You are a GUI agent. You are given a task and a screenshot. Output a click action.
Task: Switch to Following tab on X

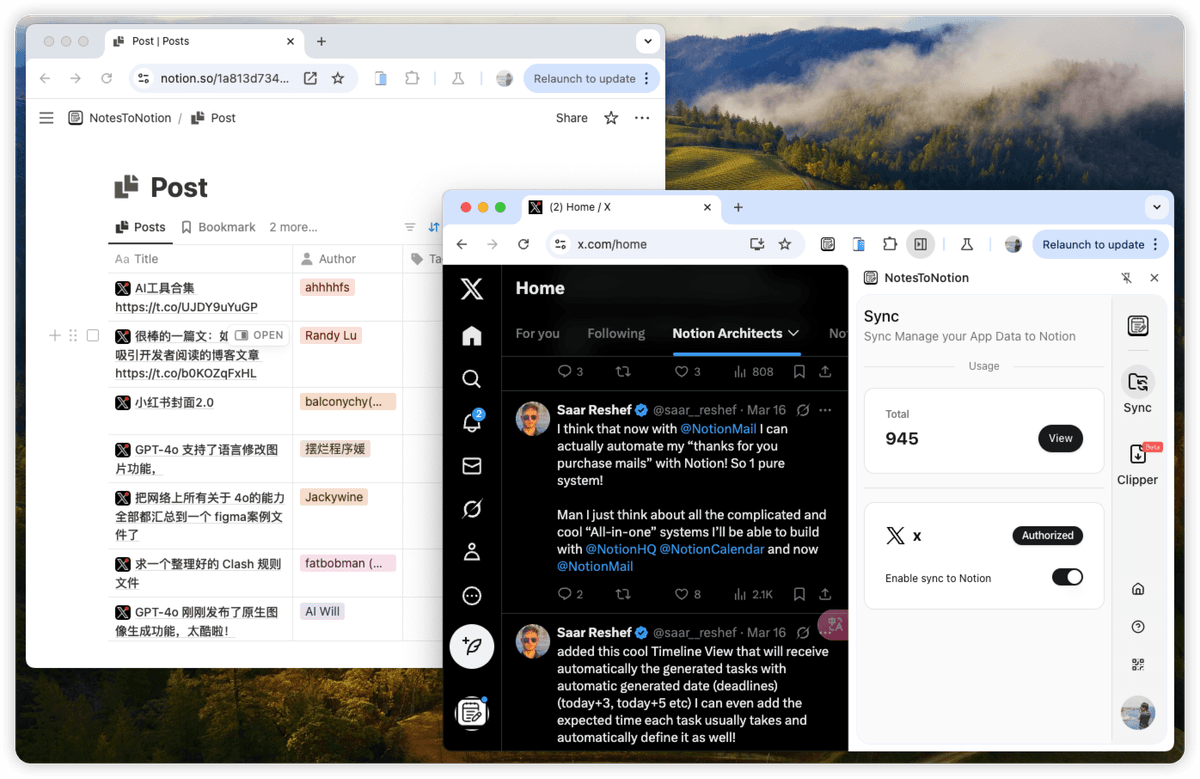[616, 333]
